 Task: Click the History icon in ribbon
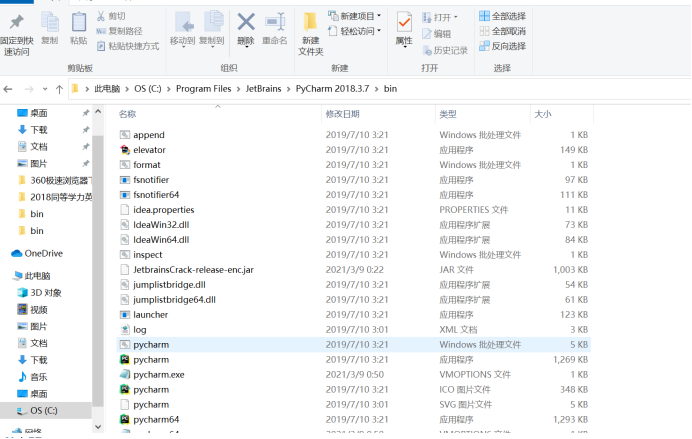tap(427, 50)
